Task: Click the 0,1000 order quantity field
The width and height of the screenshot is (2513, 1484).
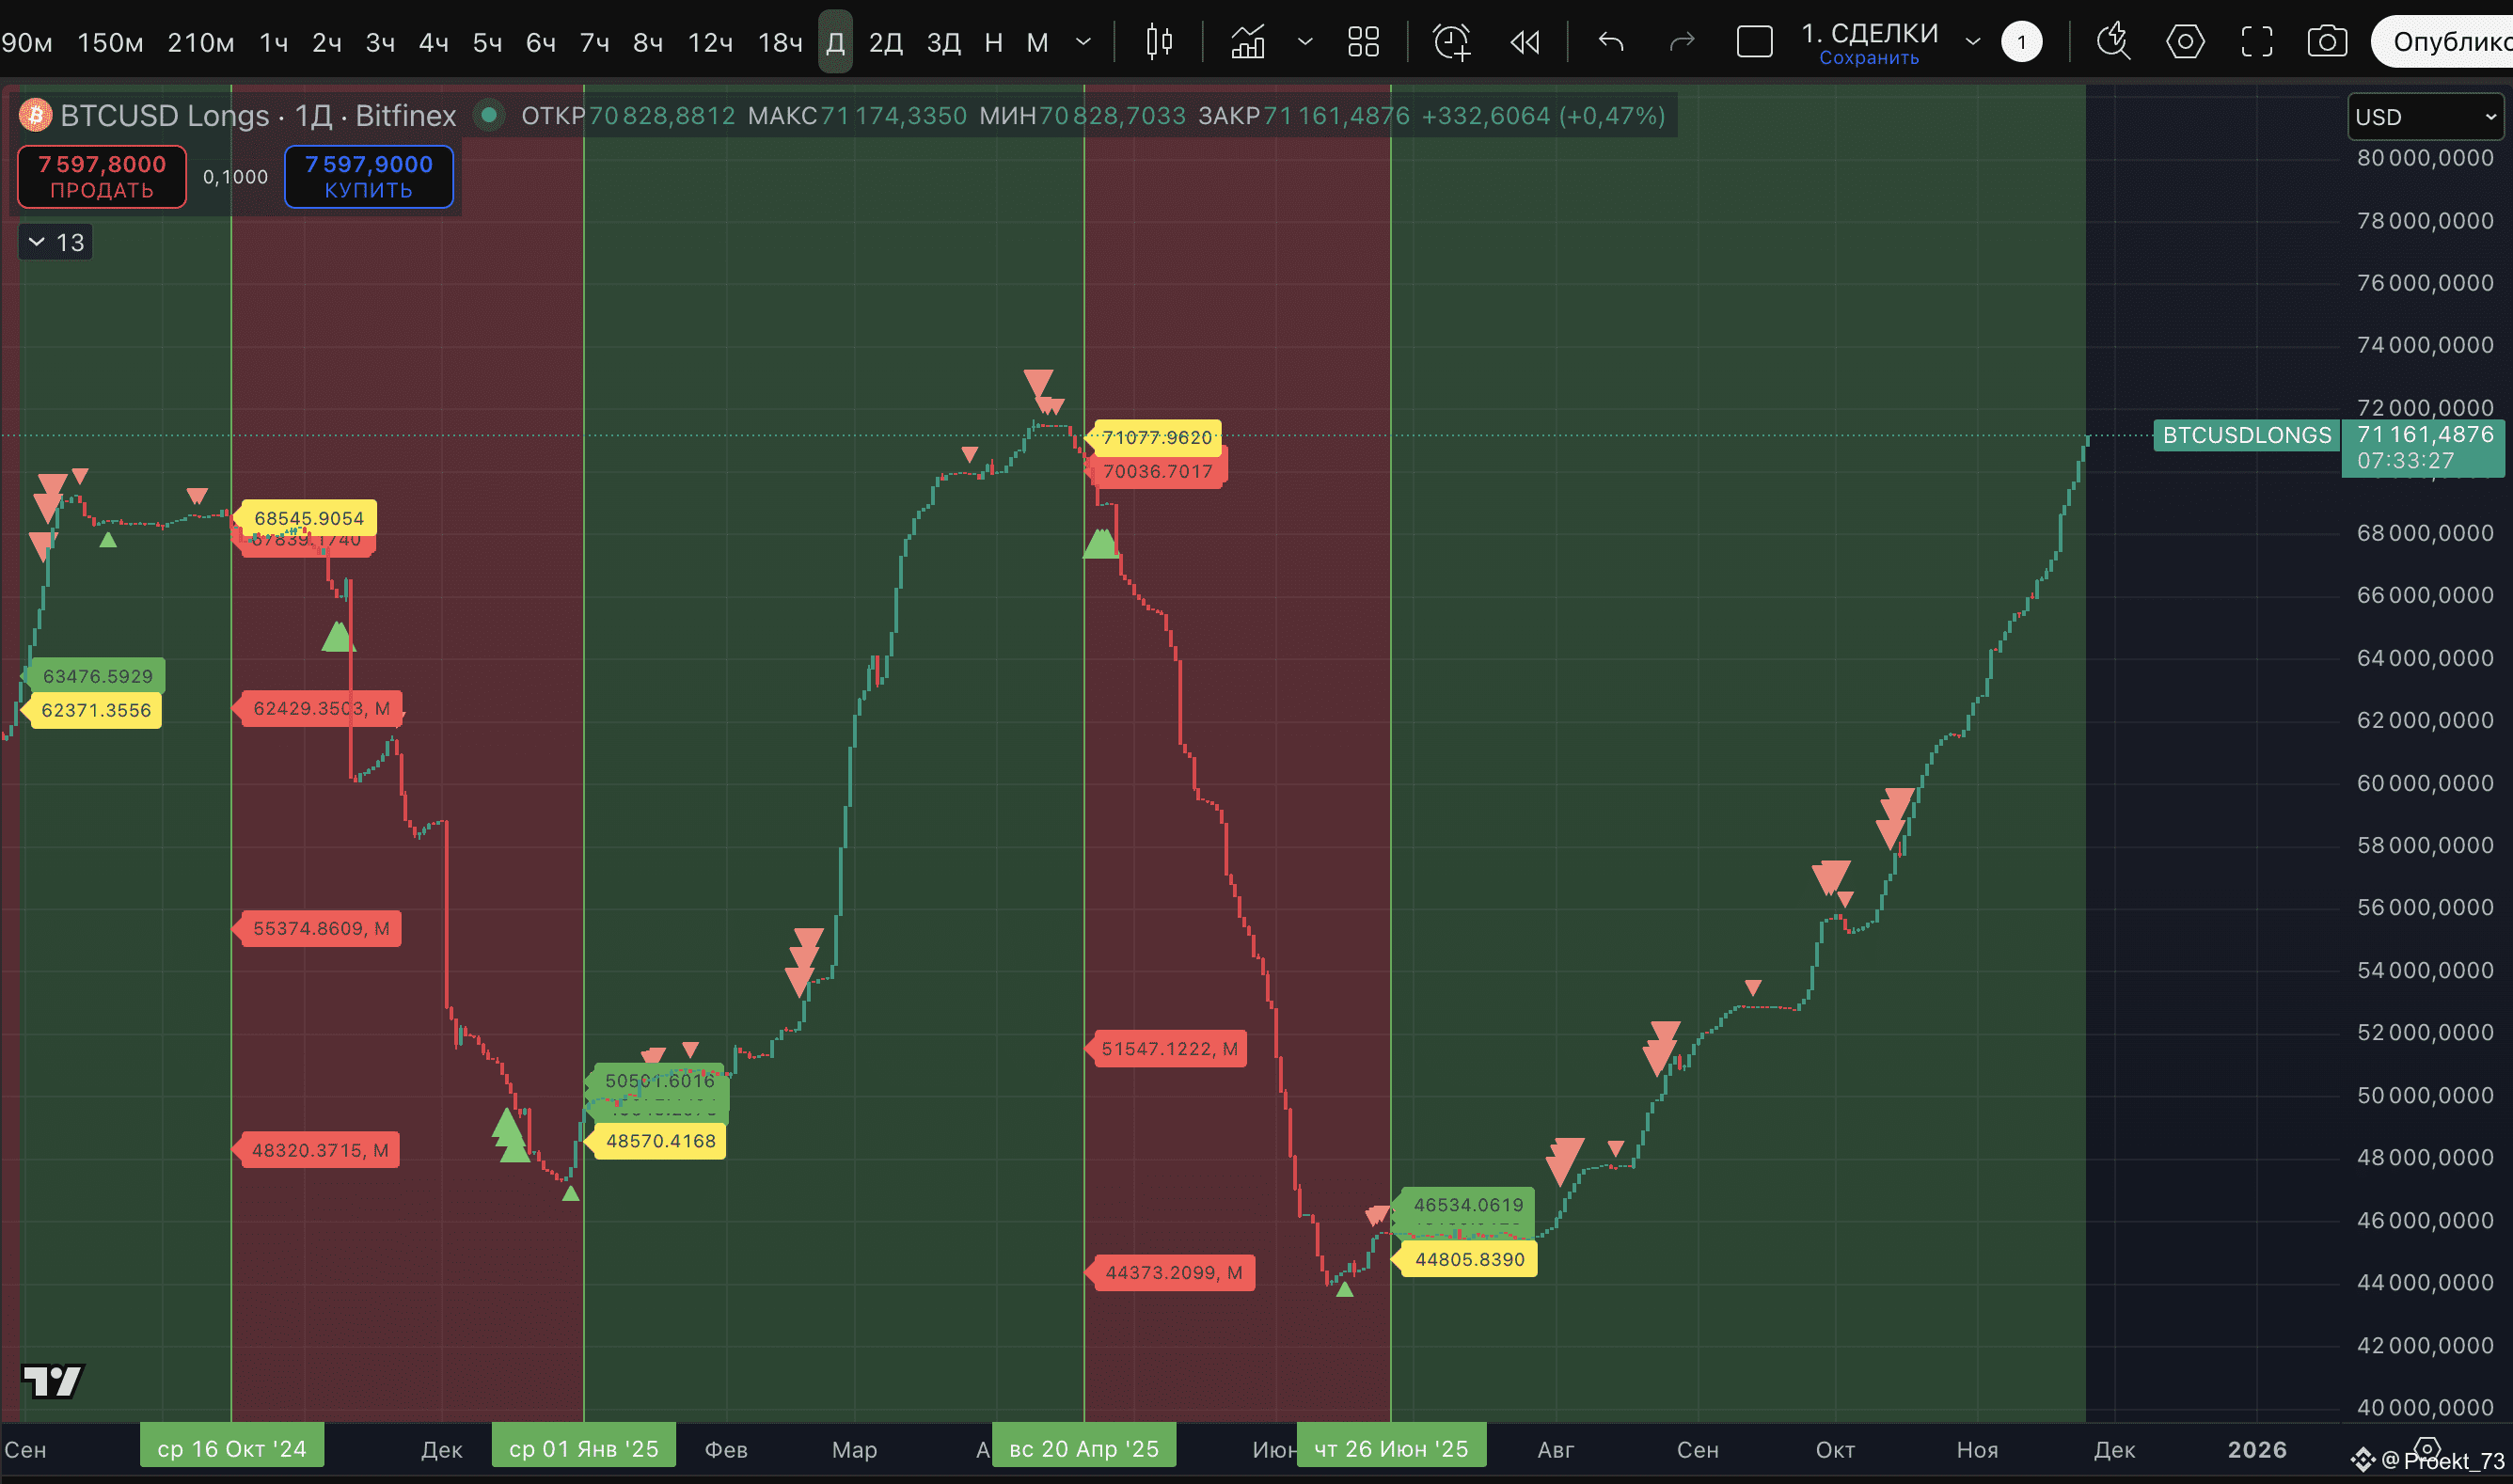Action: point(234,176)
